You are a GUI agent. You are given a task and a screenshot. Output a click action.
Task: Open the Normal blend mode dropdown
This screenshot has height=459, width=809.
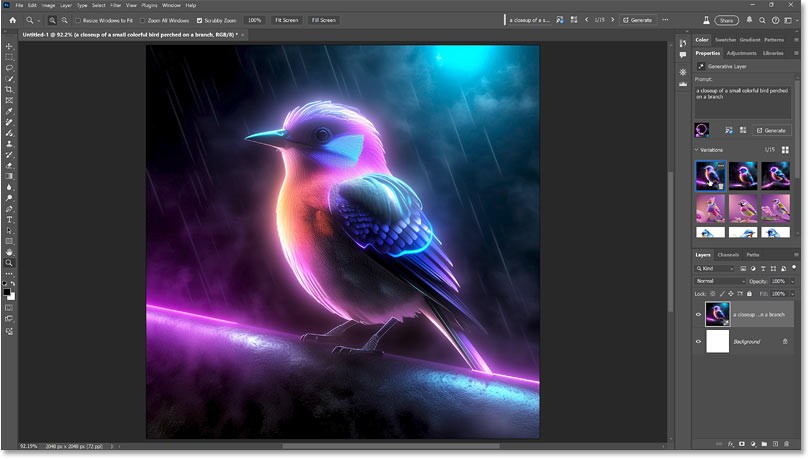(x=719, y=281)
